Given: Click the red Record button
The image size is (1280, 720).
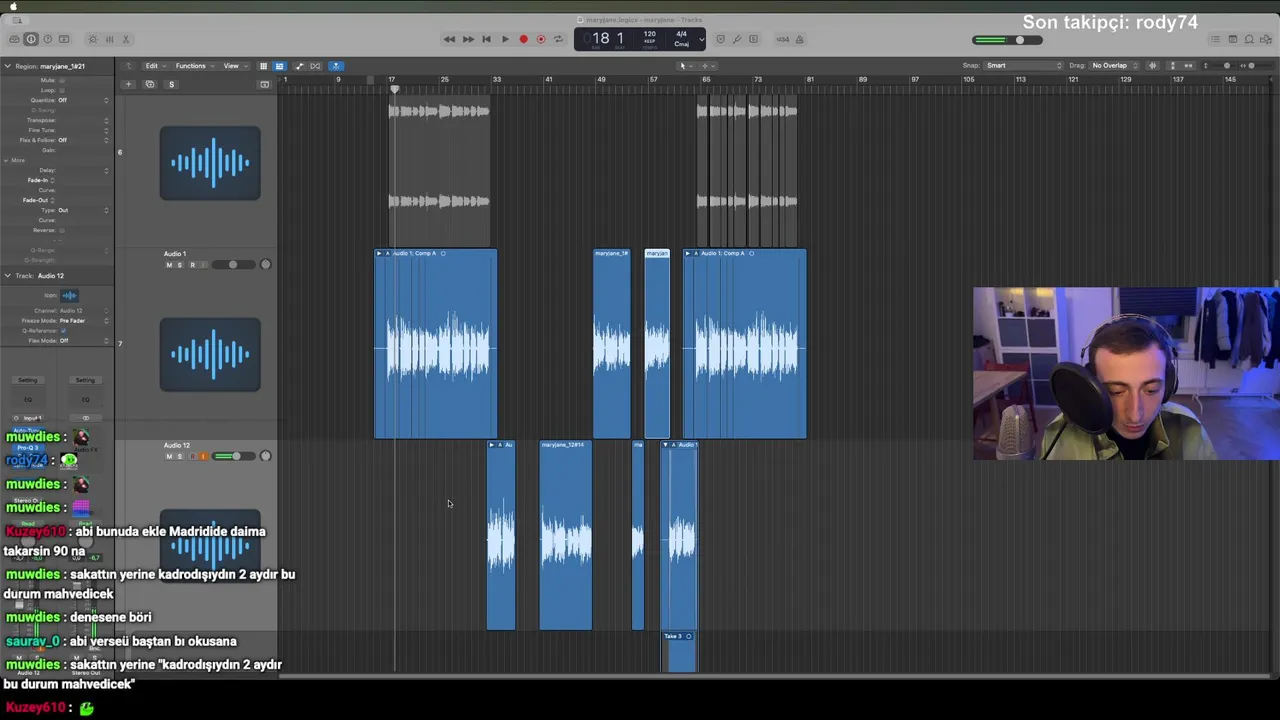Looking at the screenshot, I should coord(523,39).
